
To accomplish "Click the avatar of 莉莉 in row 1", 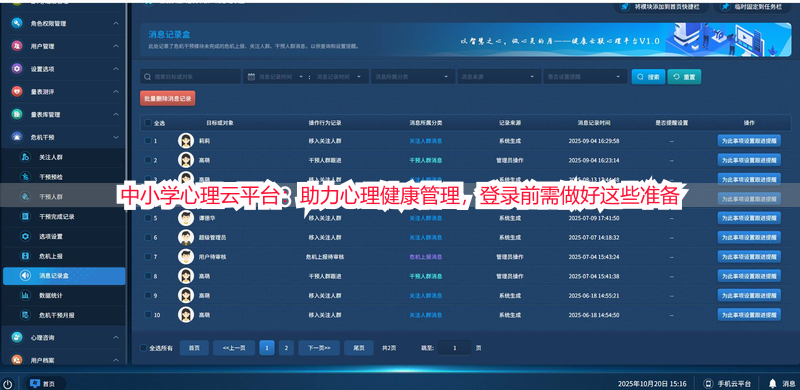I will click(x=186, y=141).
